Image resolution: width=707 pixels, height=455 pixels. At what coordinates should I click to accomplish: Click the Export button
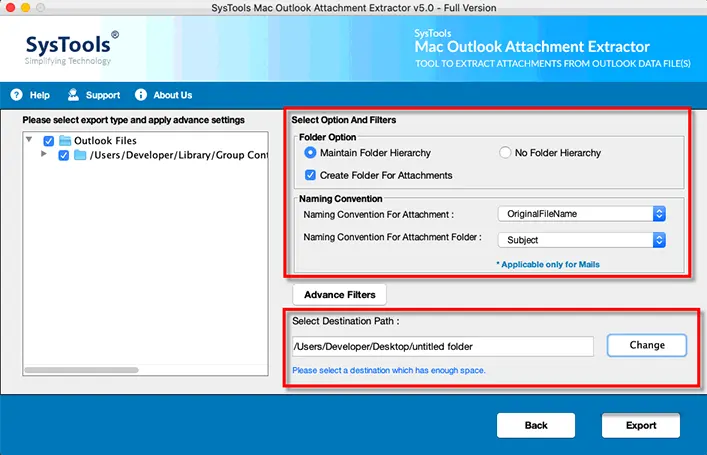pos(641,425)
